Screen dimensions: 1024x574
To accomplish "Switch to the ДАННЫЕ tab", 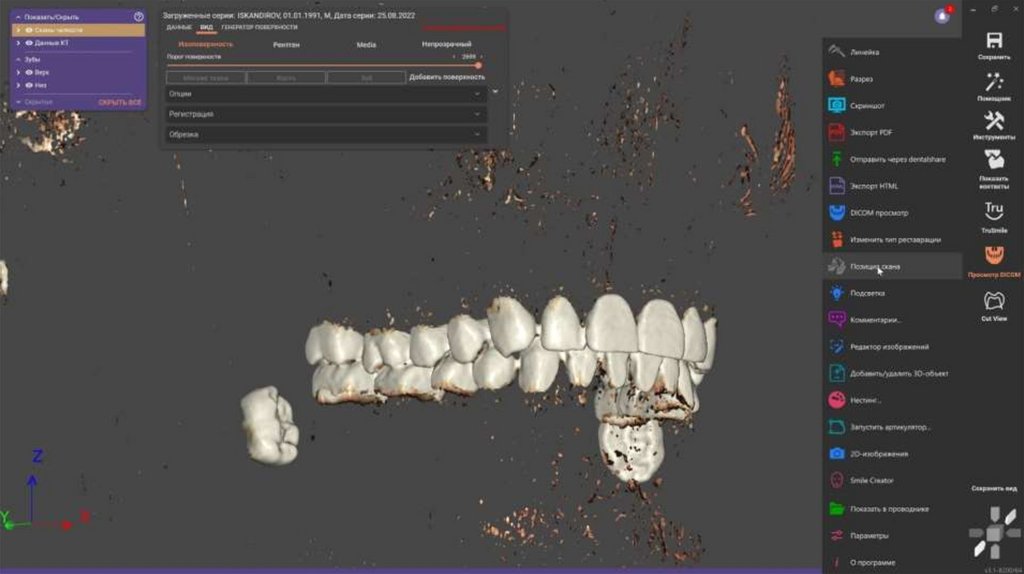I will click(x=179, y=27).
